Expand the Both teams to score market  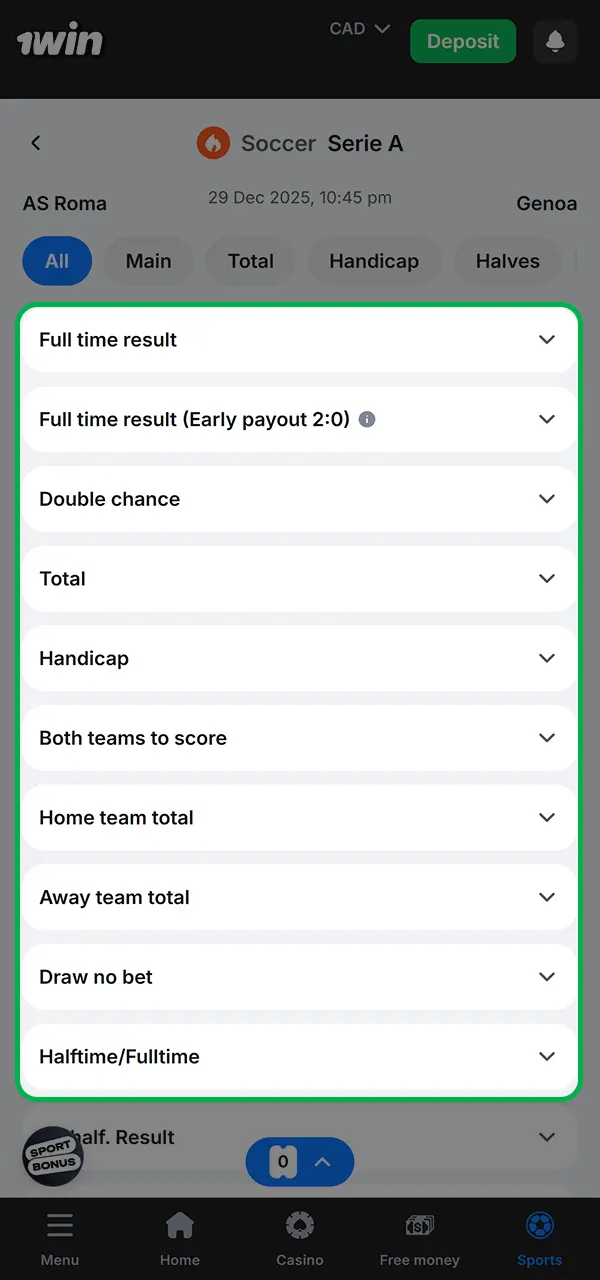[299, 738]
